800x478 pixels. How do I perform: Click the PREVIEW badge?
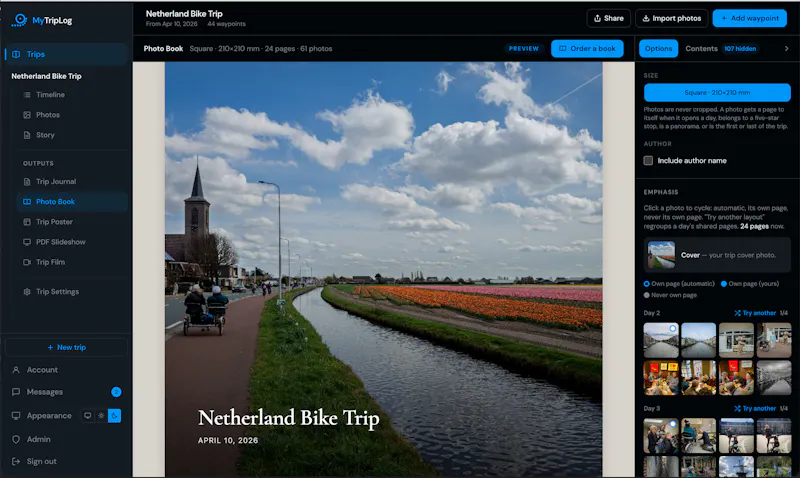point(523,48)
